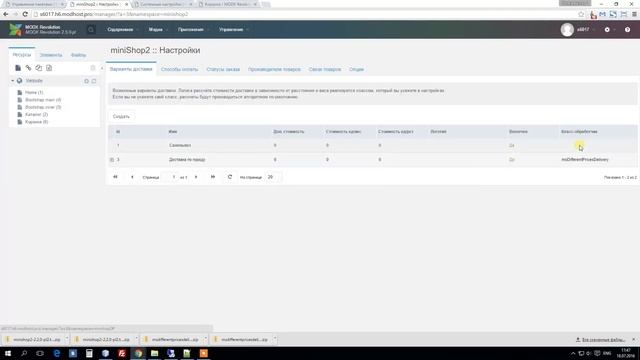The image size is (640, 360).
Task: Open the Bootstrap inner resource in tree
Action: [43, 107]
